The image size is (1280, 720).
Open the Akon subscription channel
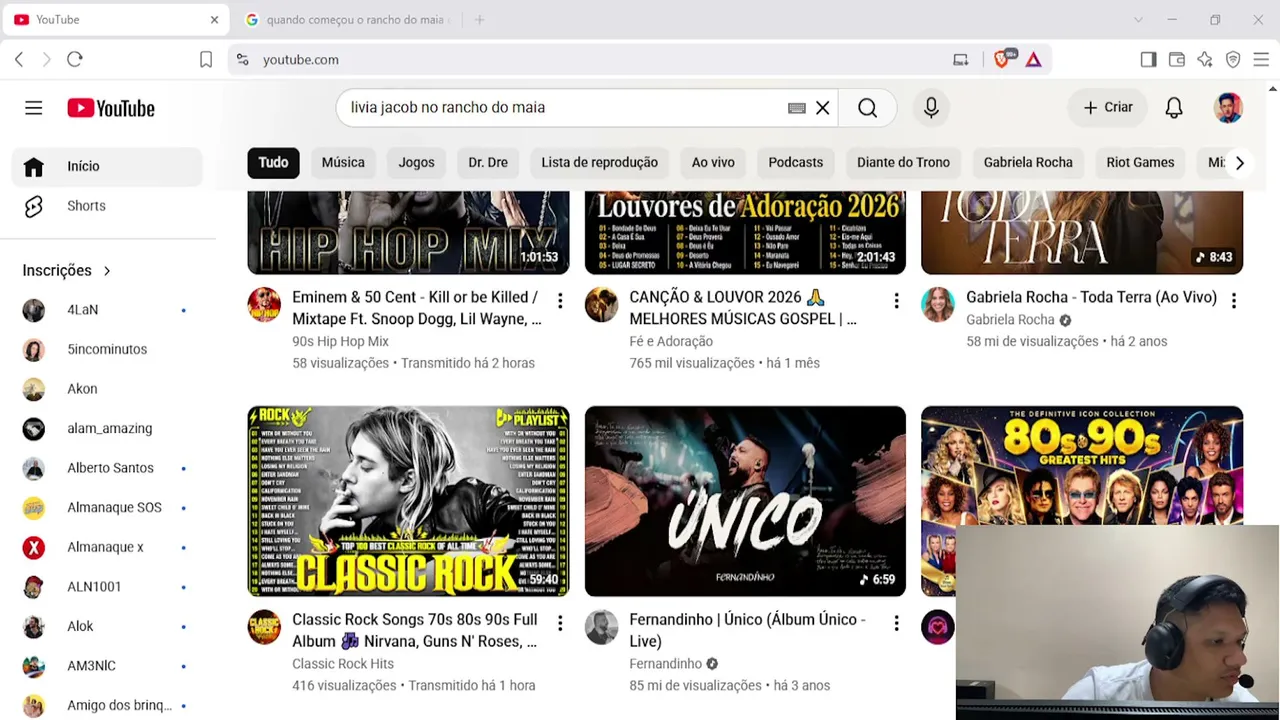click(x=107, y=389)
